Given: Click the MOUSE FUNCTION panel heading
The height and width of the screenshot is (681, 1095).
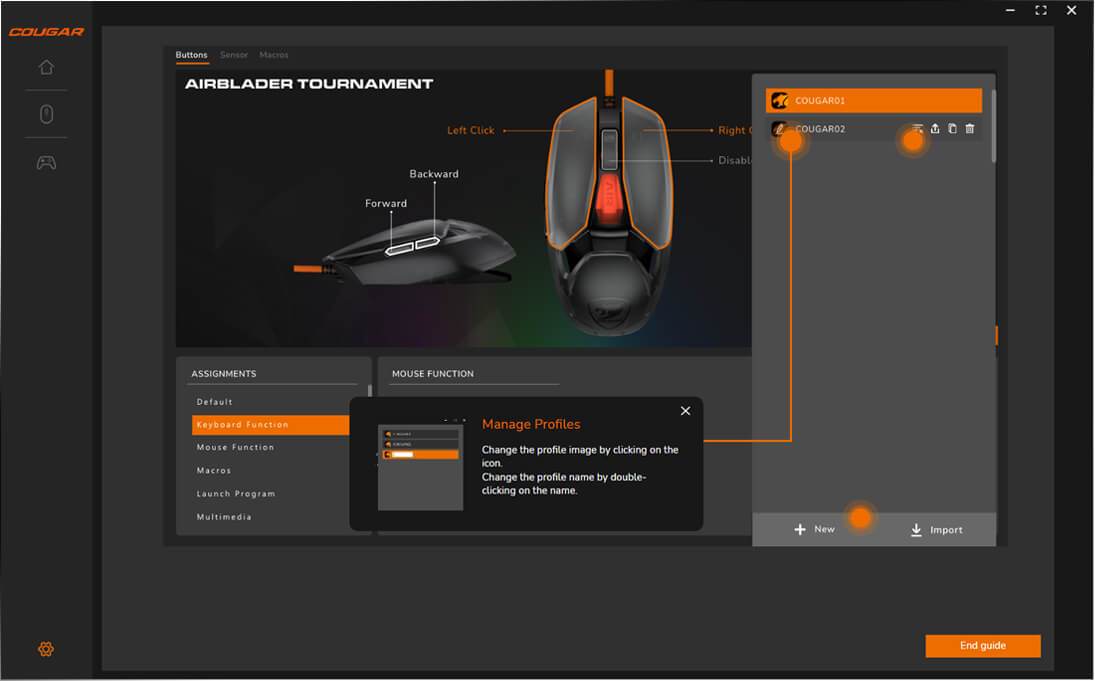Looking at the screenshot, I should tap(432, 374).
